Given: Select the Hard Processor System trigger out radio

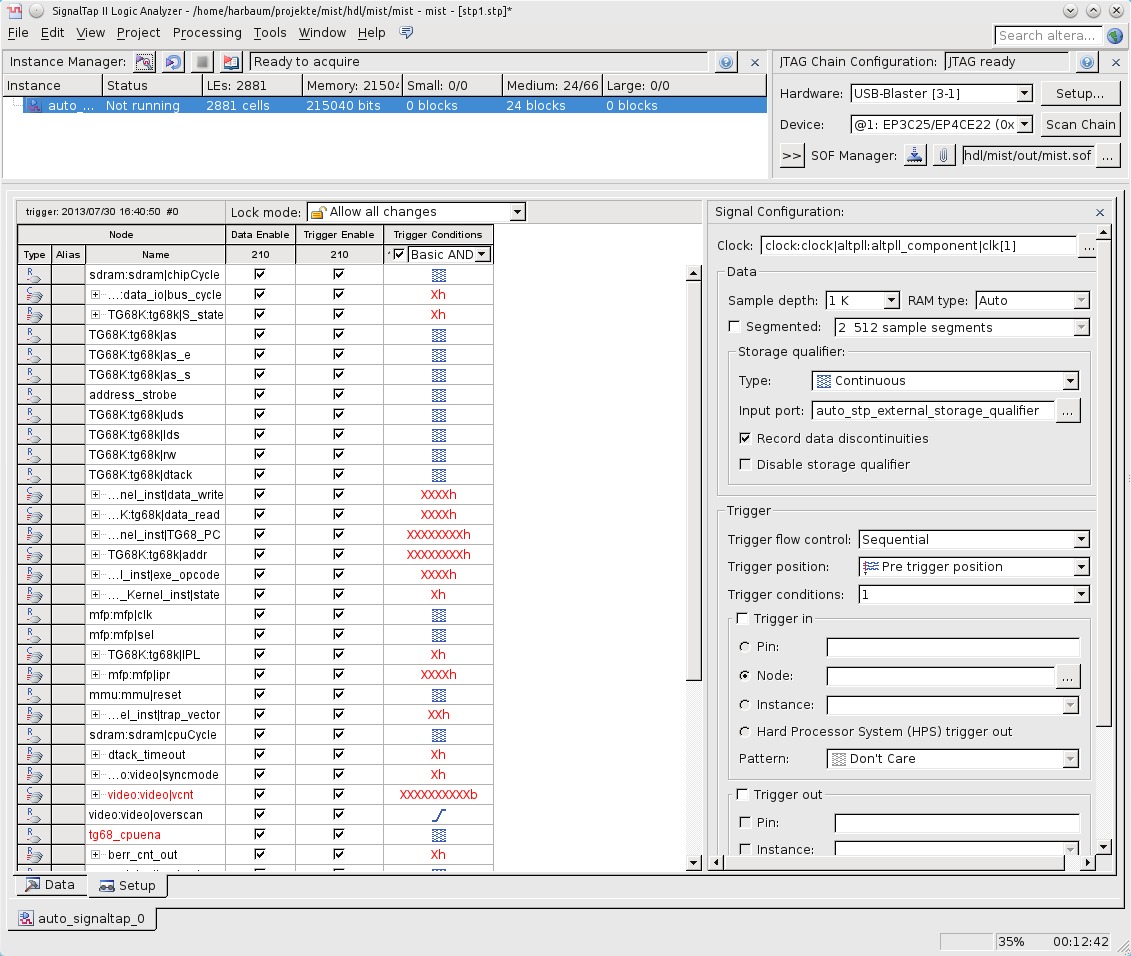Looking at the screenshot, I should pos(745,732).
